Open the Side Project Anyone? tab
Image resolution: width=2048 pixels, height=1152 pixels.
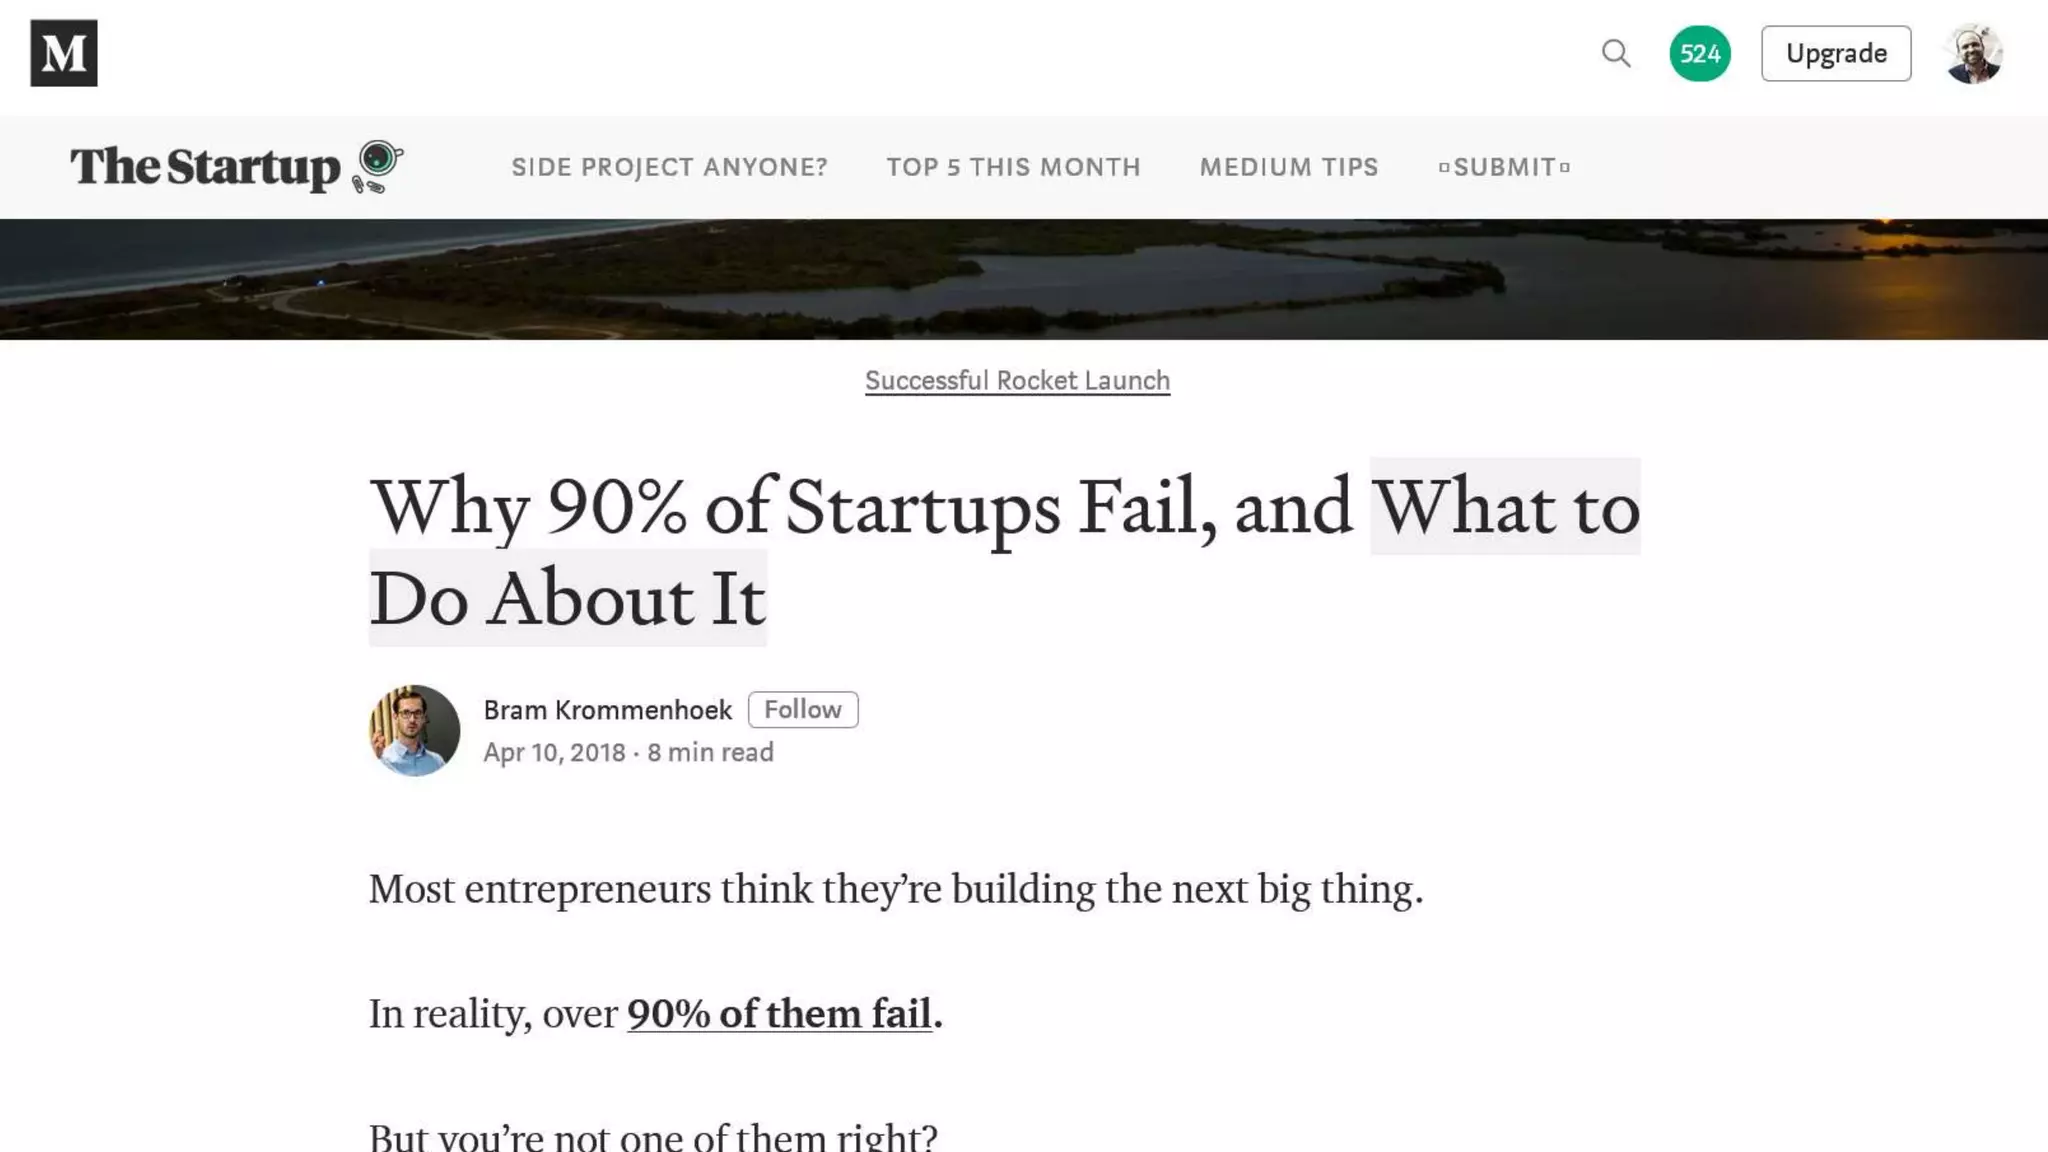point(669,167)
